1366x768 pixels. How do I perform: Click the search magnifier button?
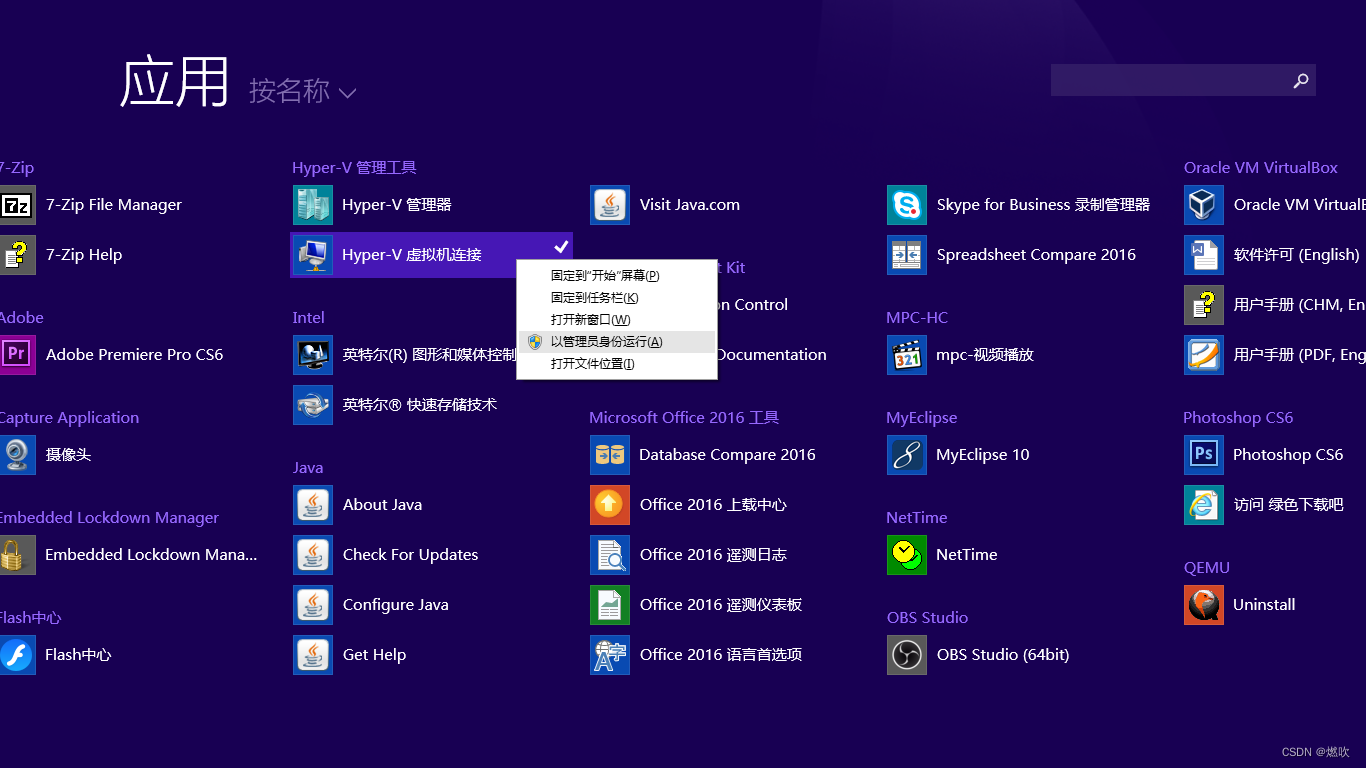point(1300,80)
